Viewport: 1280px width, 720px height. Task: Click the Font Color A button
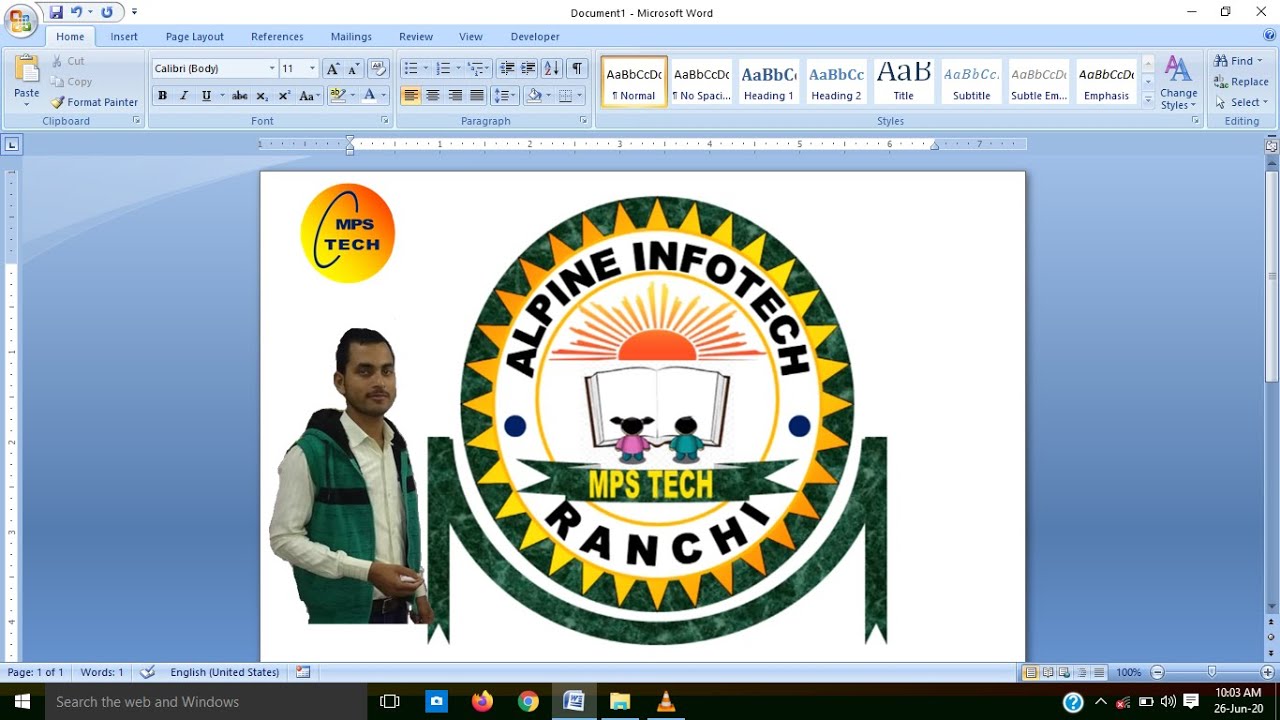click(x=369, y=96)
